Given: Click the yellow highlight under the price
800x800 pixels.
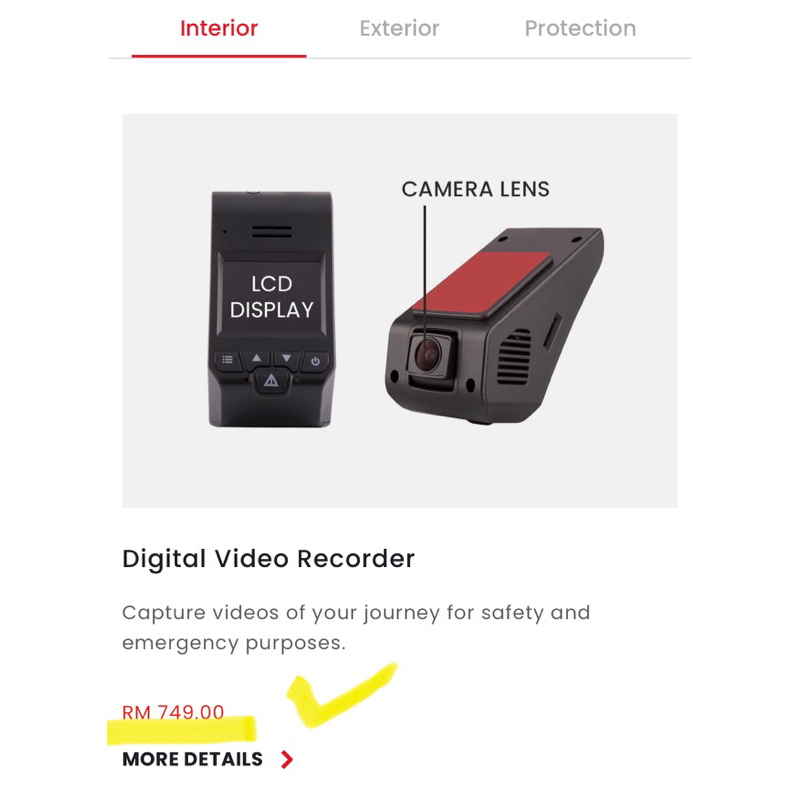Looking at the screenshot, I should 181,730.
